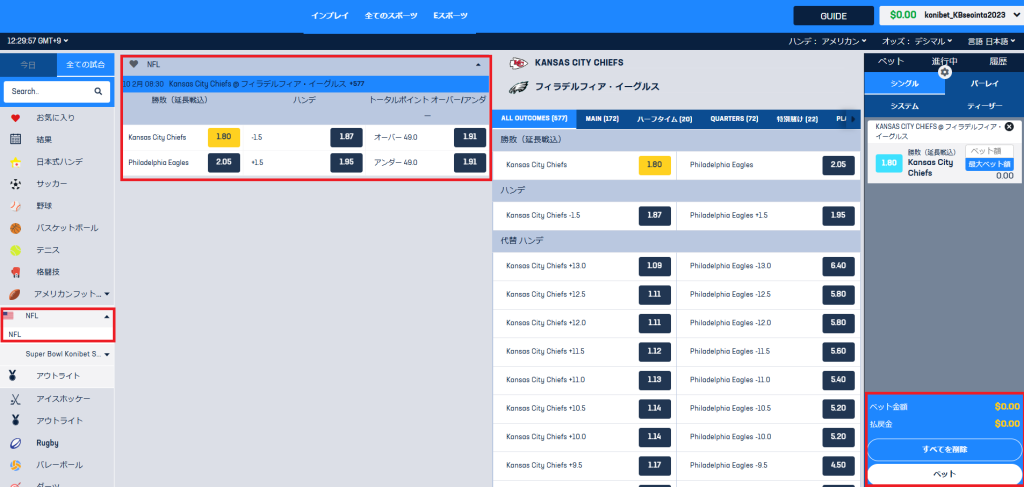This screenshot has width=1024, height=487.
Task: Select the パーレイ bet type tab
Action: coord(984,84)
